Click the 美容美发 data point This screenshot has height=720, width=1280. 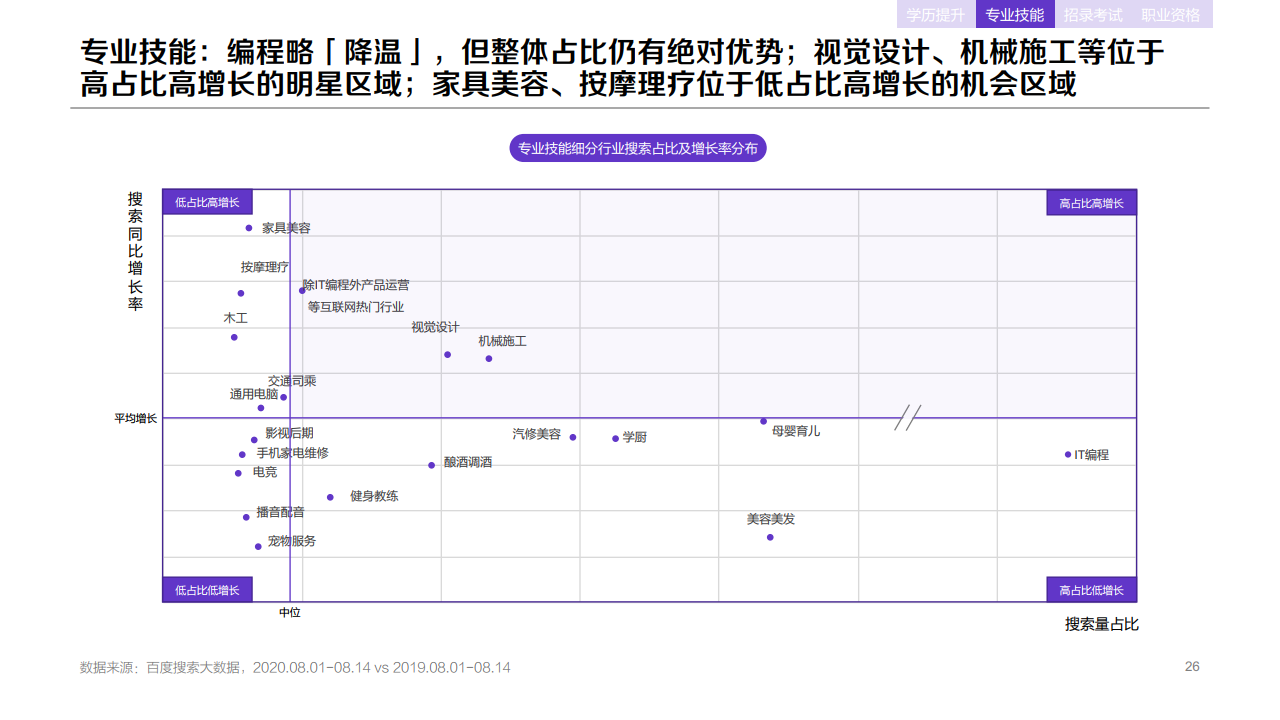[768, 536]
